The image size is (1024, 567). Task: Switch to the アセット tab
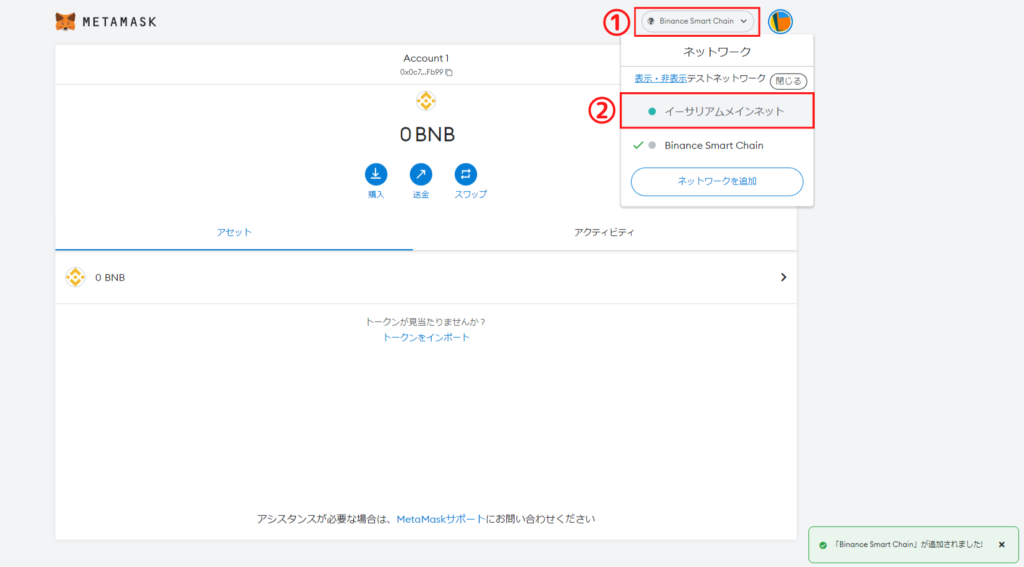click(234, 233)
